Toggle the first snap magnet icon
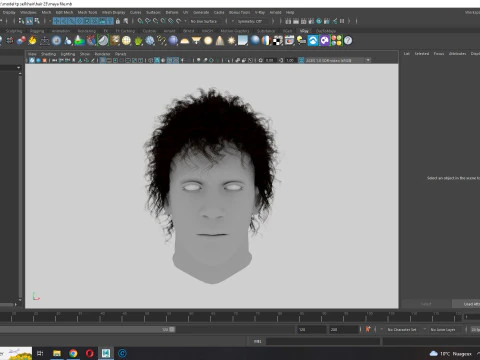Image resolution: width=480 pixels, height=360 pixels. tap(140, 21)
